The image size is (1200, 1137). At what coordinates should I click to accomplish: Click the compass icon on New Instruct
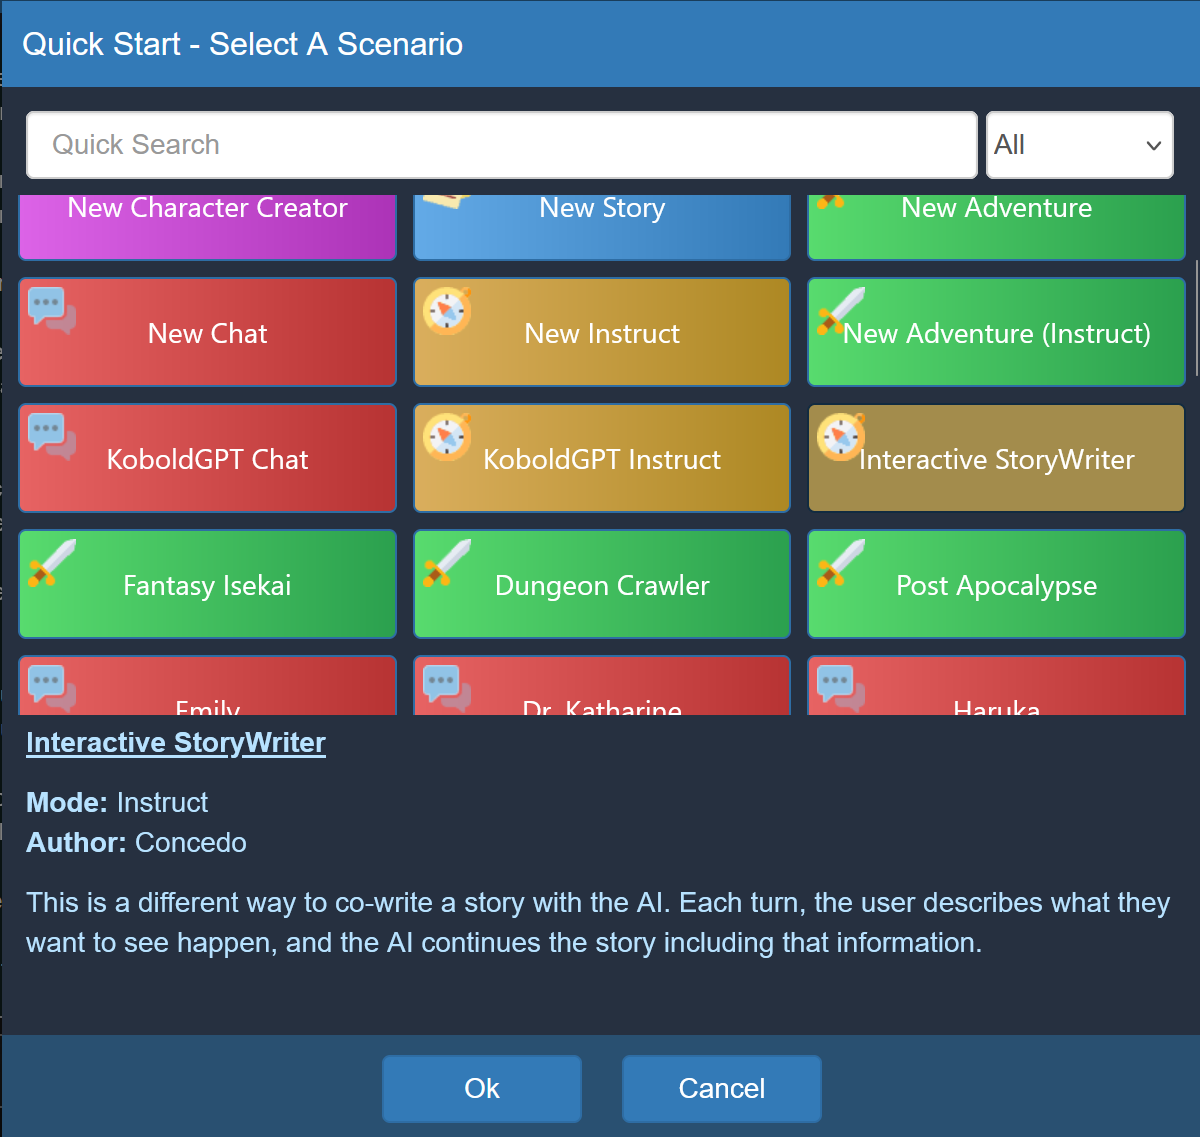447,310
